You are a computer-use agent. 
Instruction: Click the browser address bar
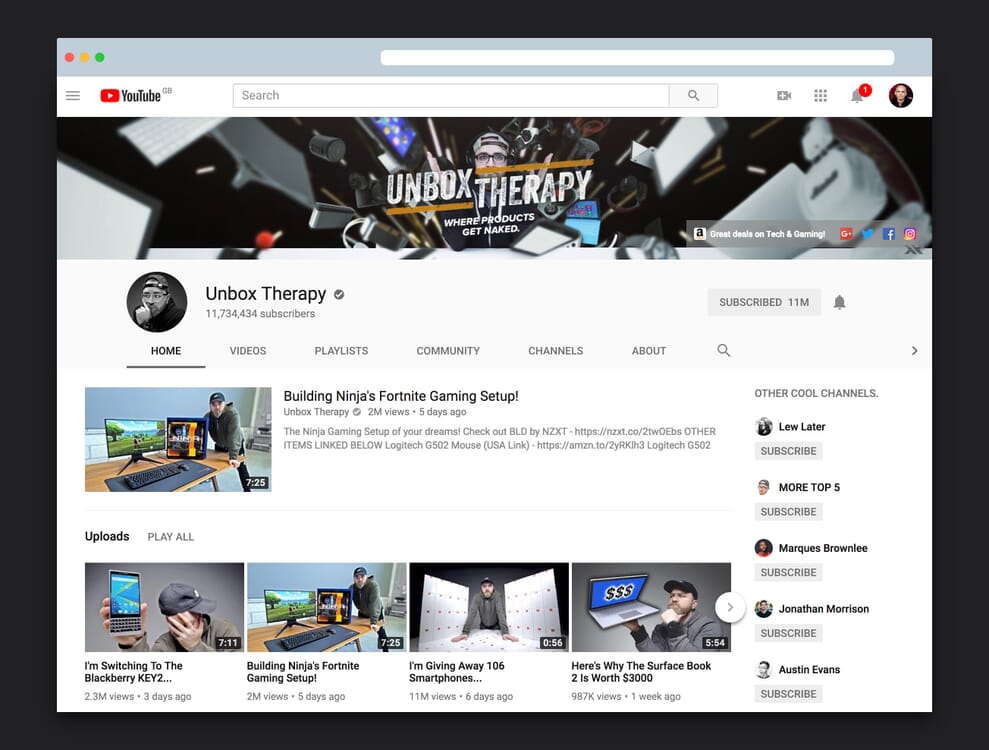pos(637,57)
